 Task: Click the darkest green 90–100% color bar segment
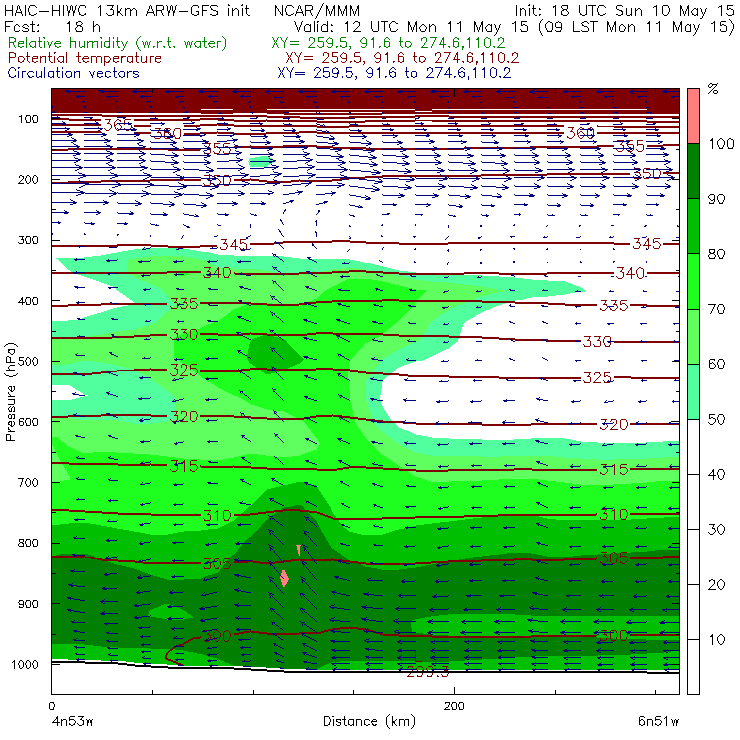[x=693, y=171]
